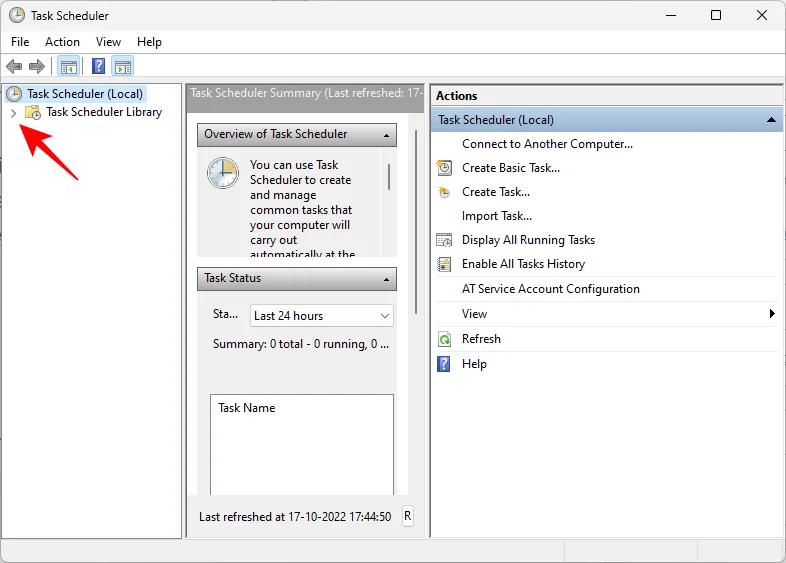Toggle the Show/Hide Action Pane toolbar icon

pos(123,67)
